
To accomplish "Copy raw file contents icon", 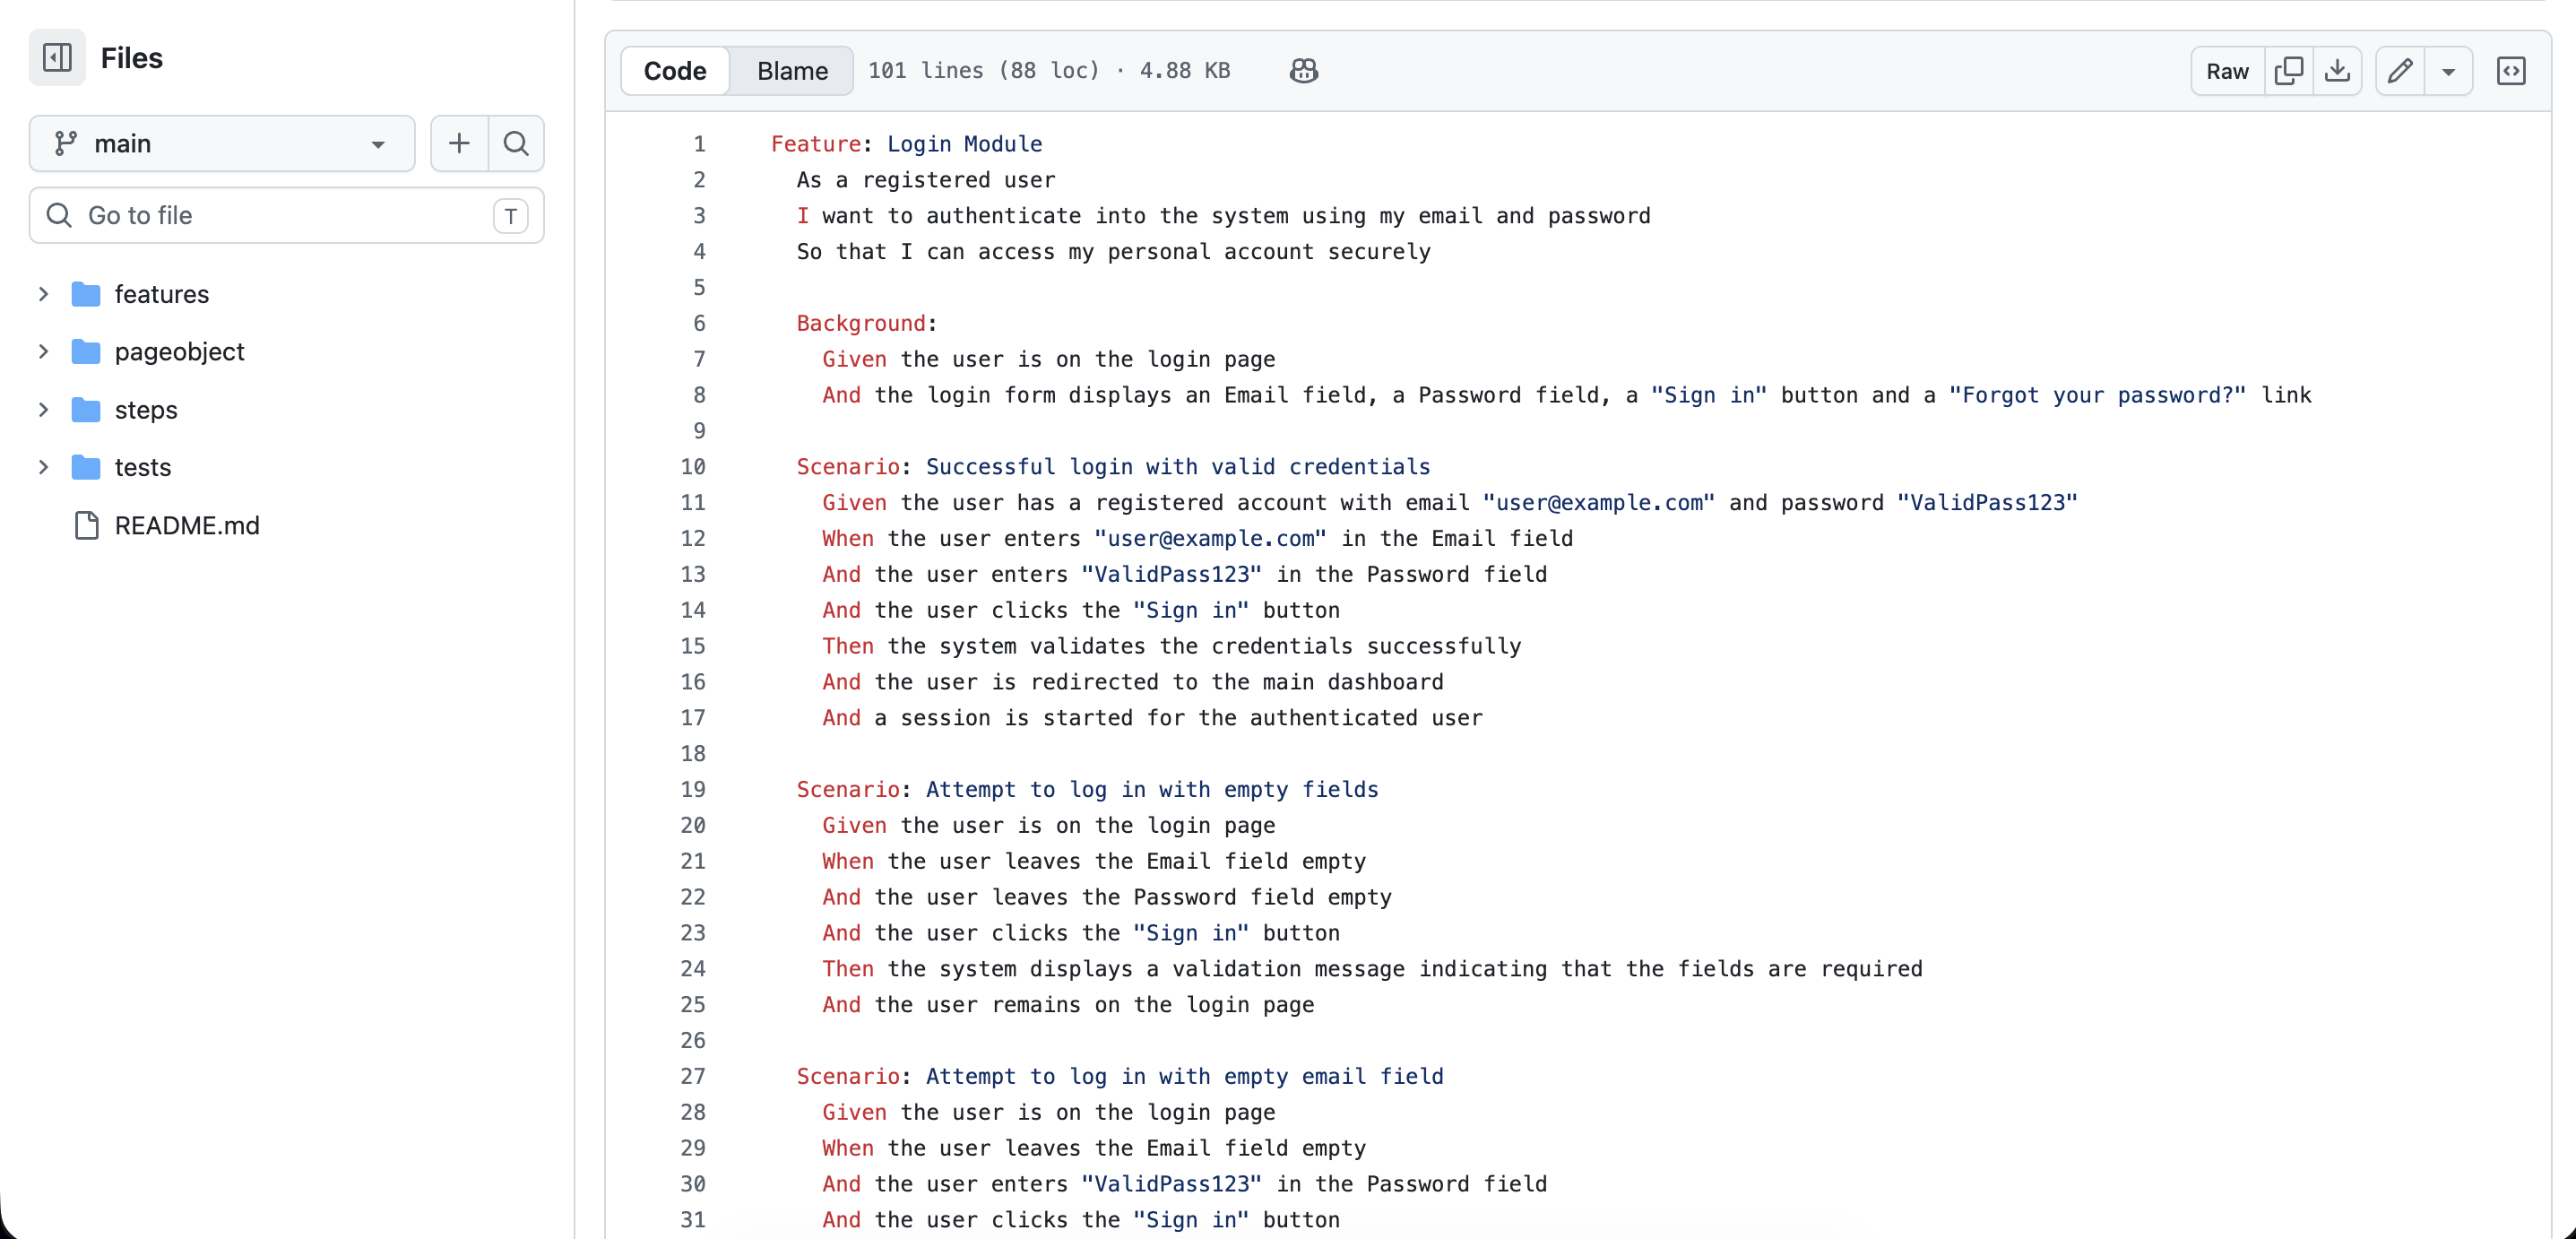I will [x=2288, y=71].
